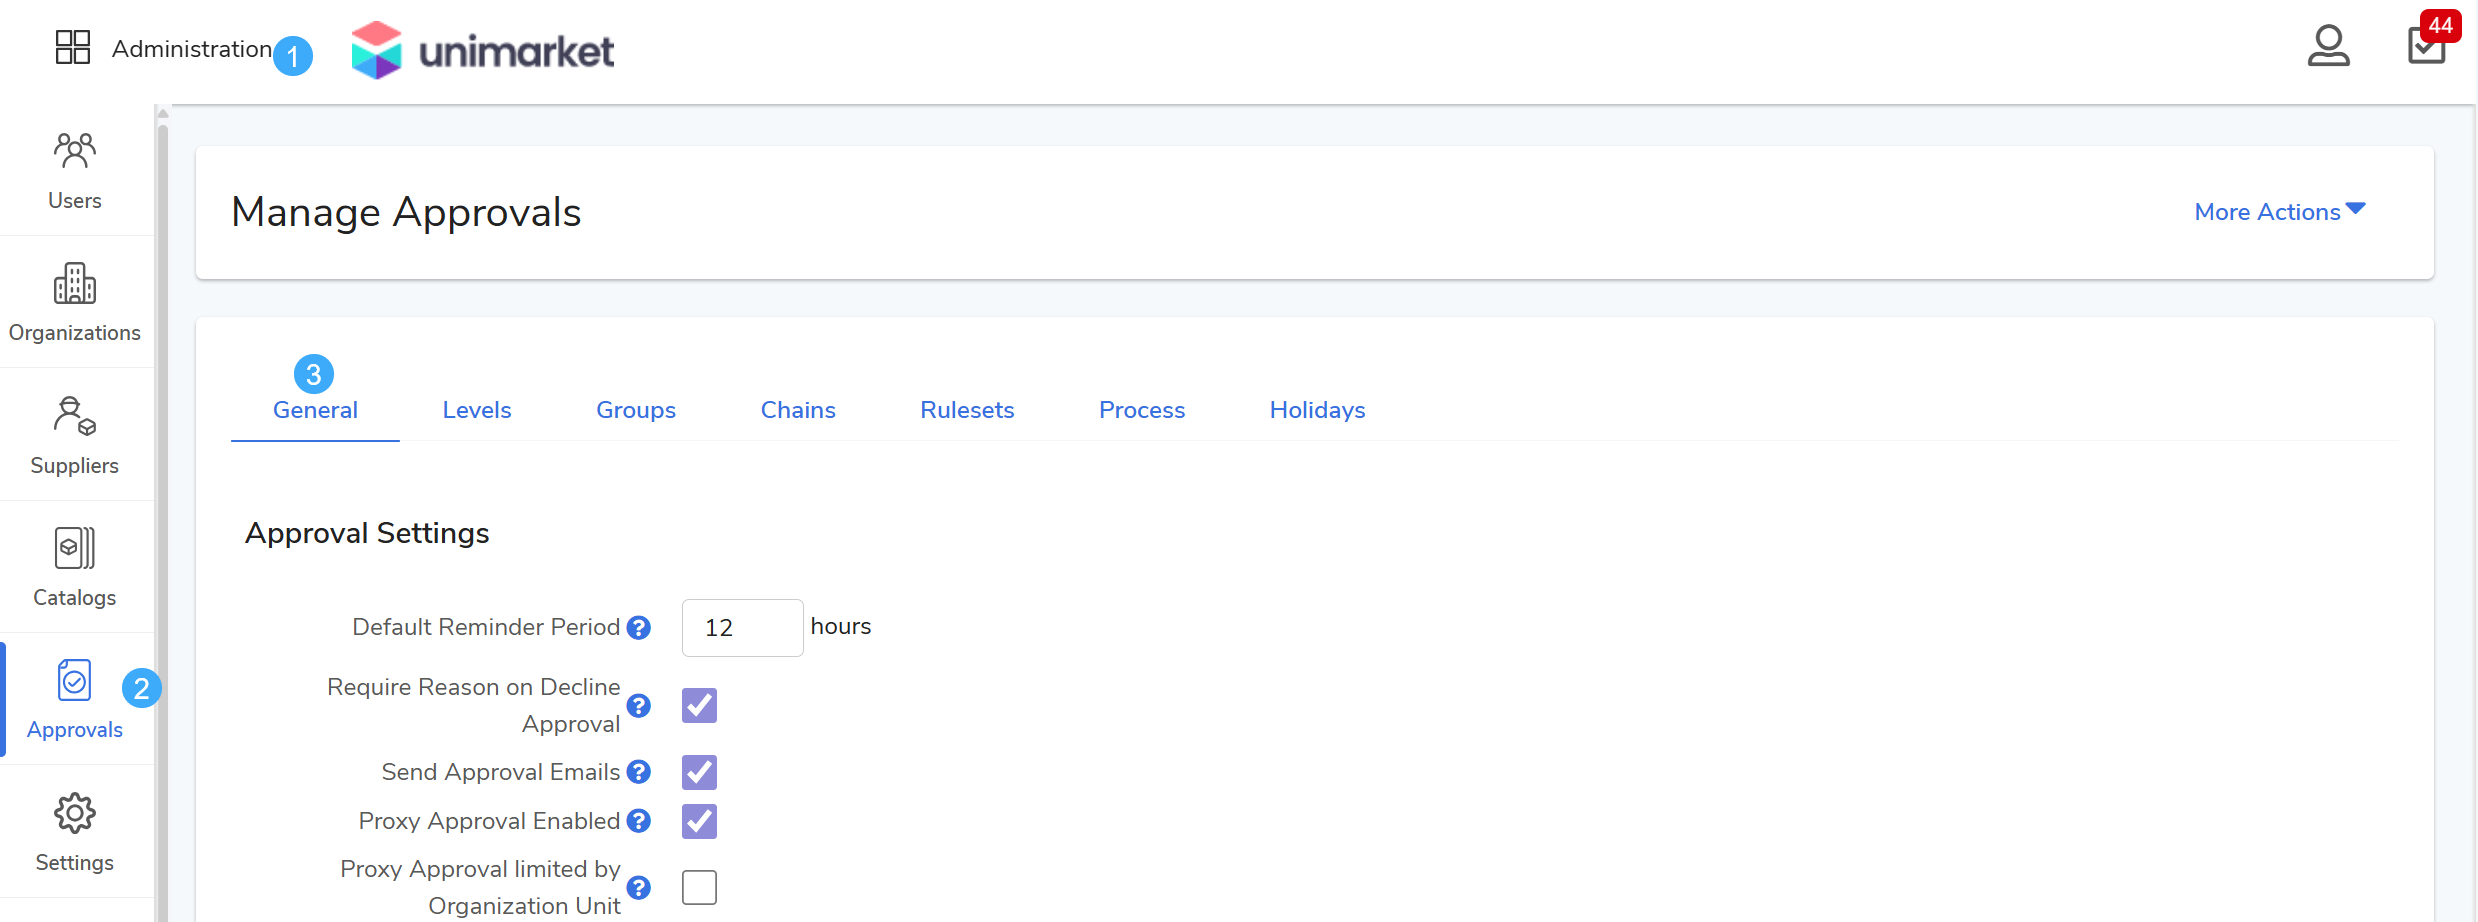The image size is (2478, 922).
Task: Click the user profile icon
Action: (x=2328, y=46)
